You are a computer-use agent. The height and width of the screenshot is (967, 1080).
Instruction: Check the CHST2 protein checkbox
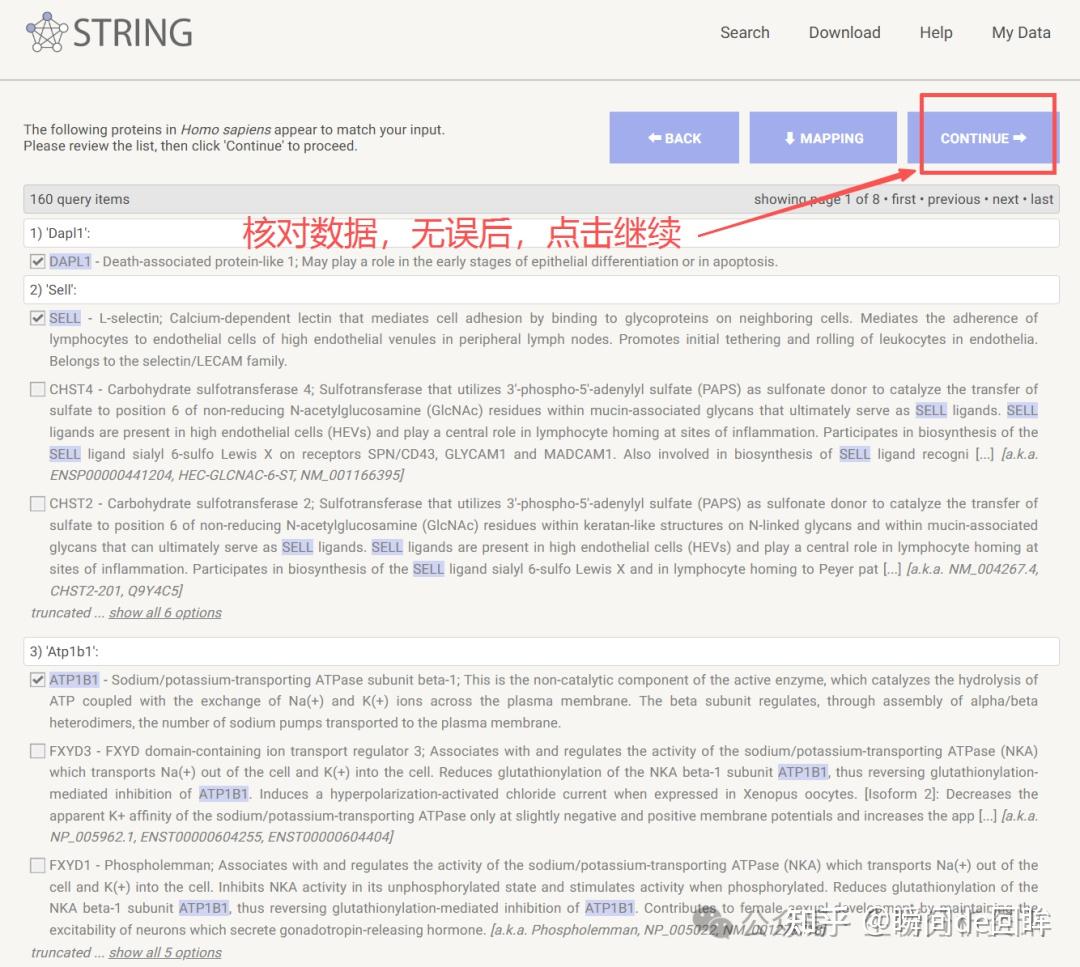click(x=37, y=503)
